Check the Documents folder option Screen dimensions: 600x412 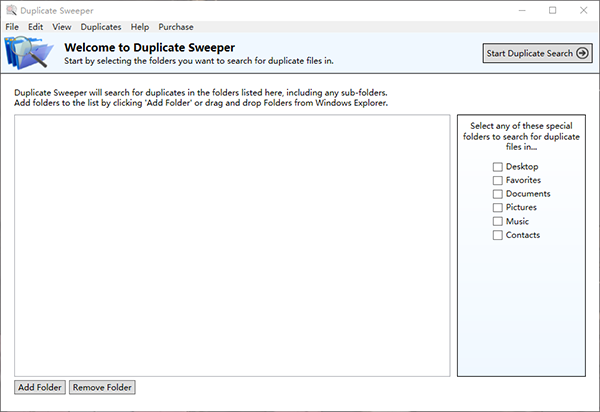[497, 194]
